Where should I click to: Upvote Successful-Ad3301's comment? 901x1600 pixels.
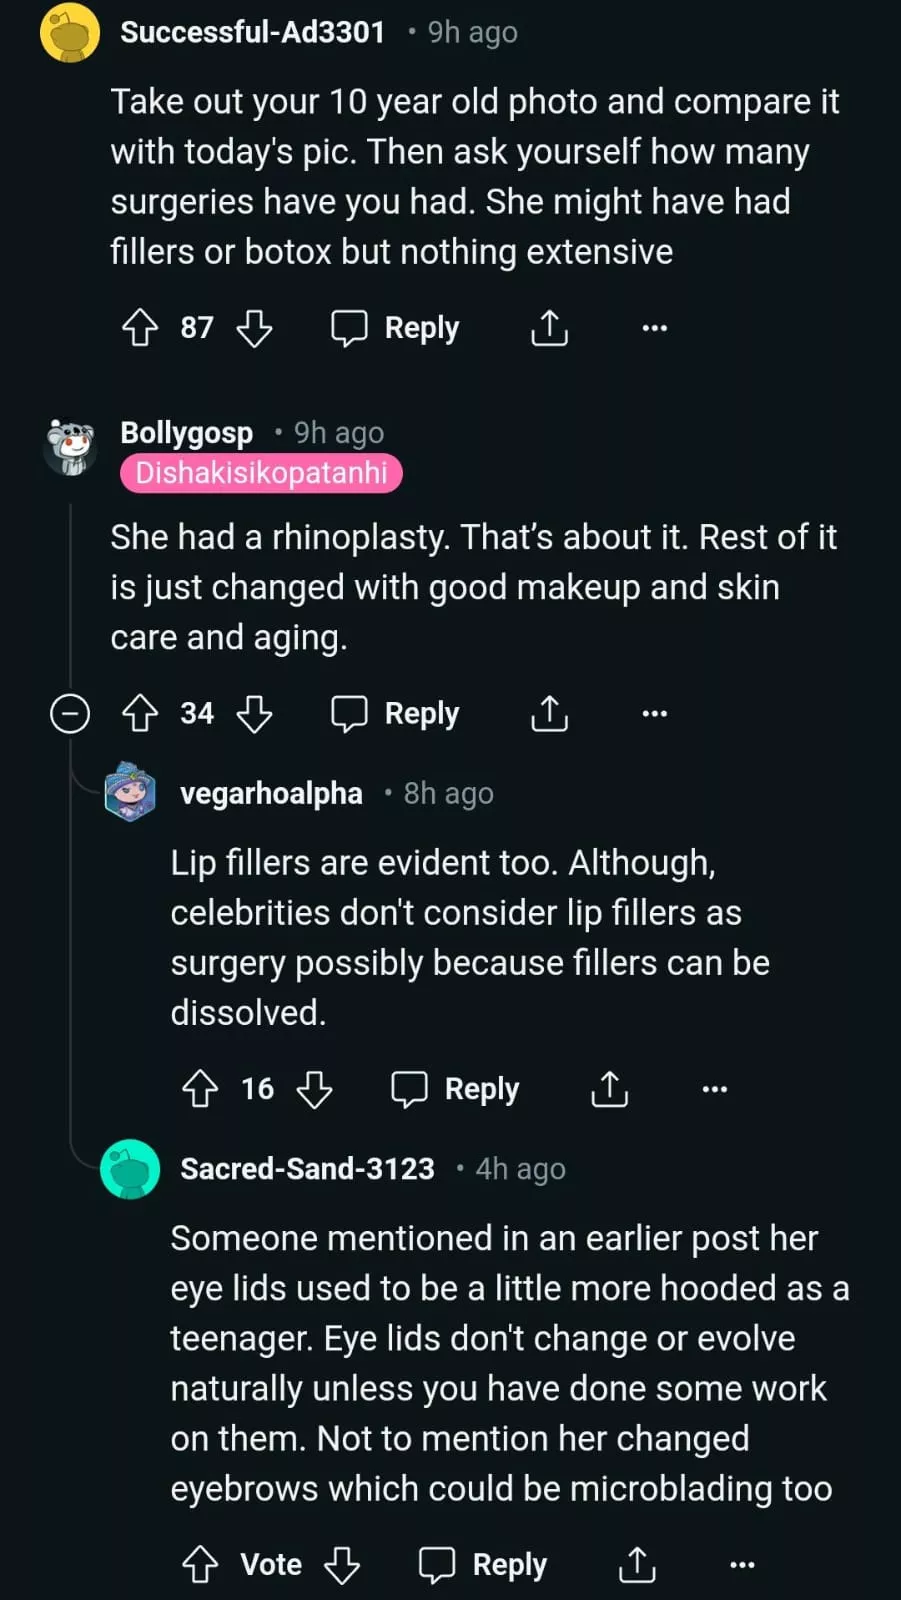click(140, 328)
